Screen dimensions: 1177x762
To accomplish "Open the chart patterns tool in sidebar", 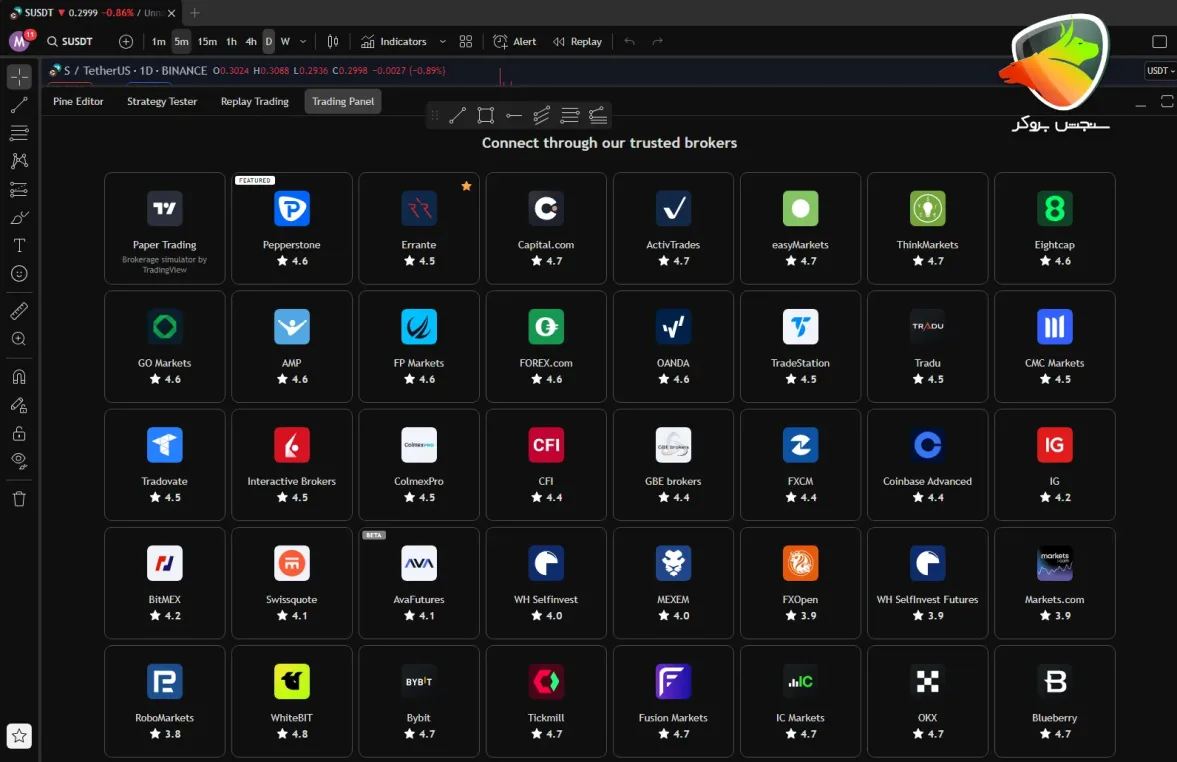I will 20,161.
